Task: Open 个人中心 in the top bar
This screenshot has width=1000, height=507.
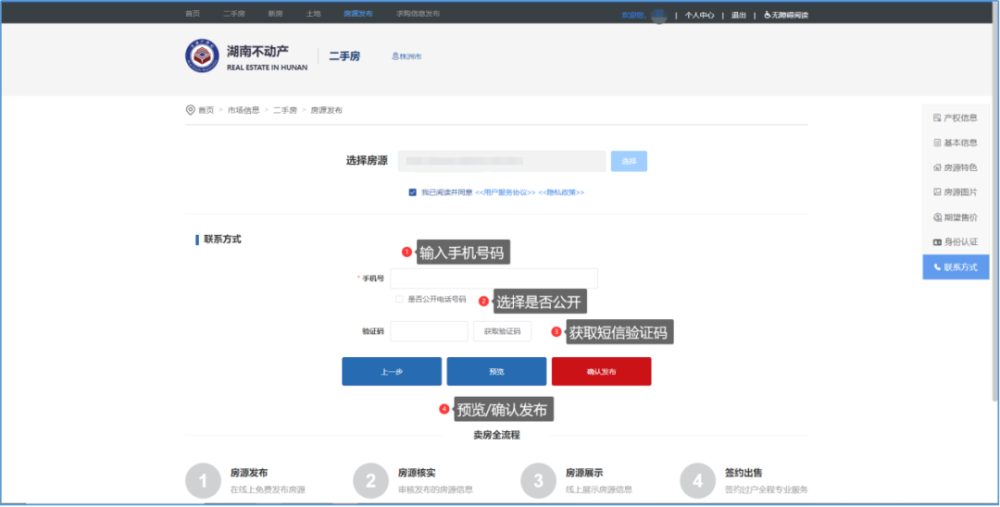Action: 700,15
